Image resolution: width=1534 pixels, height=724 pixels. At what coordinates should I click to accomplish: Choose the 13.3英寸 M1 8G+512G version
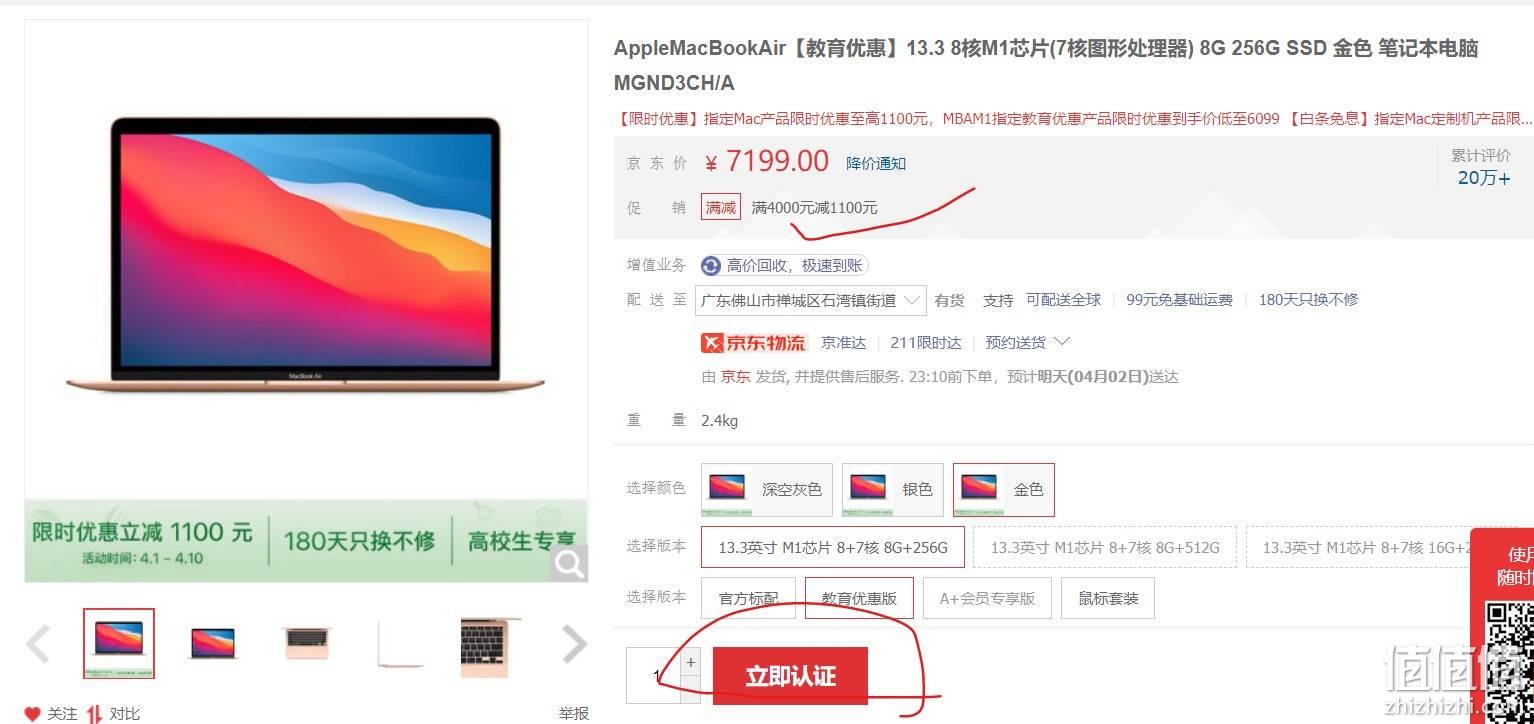pos(1105,547)
